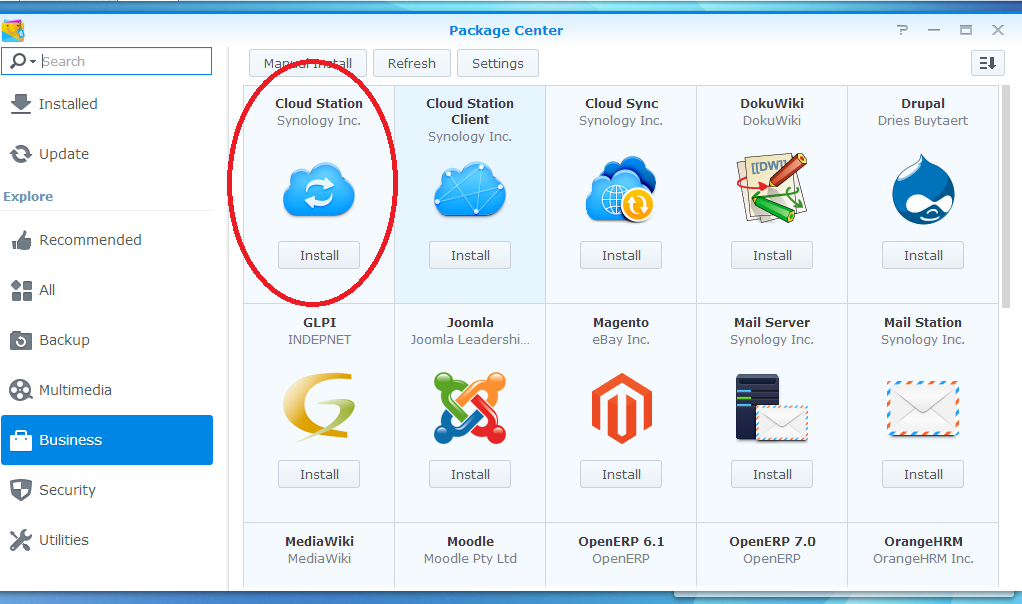Install Drupal

click(x=923, y=255)
